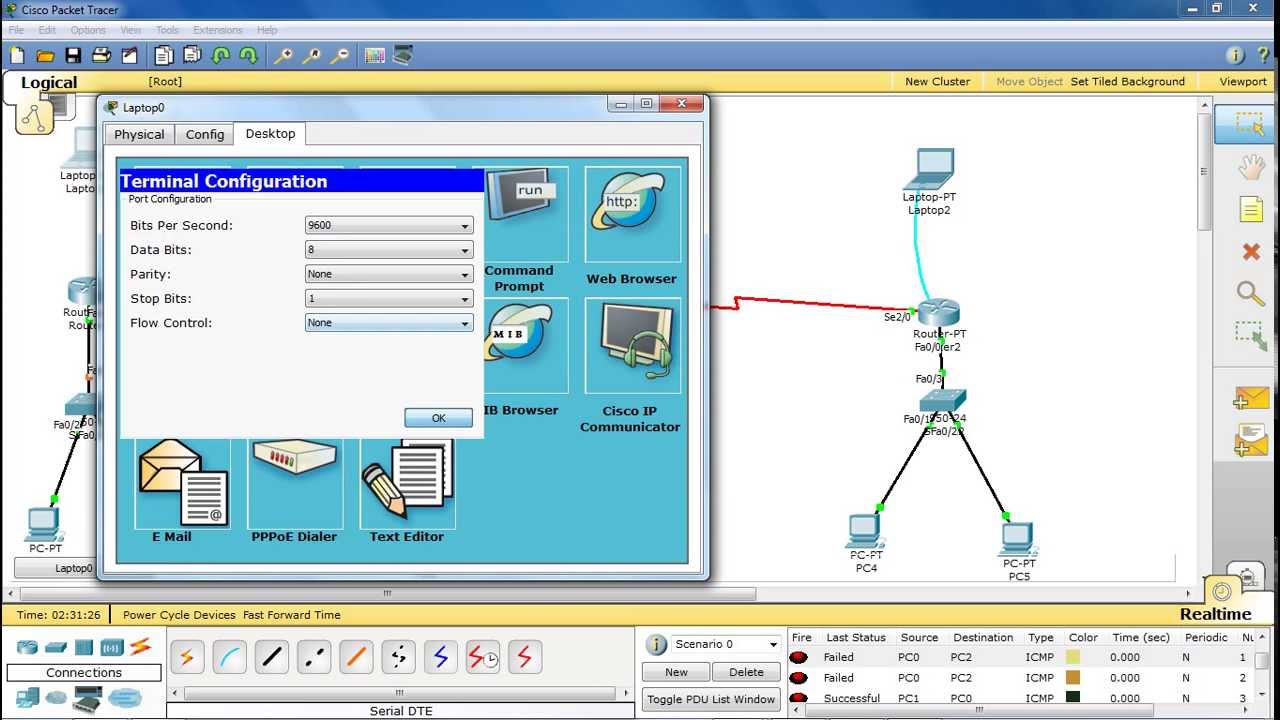Click Toggle PDU List Window button
Viewport: 1280px width, 720px height.
coord(711,699)
